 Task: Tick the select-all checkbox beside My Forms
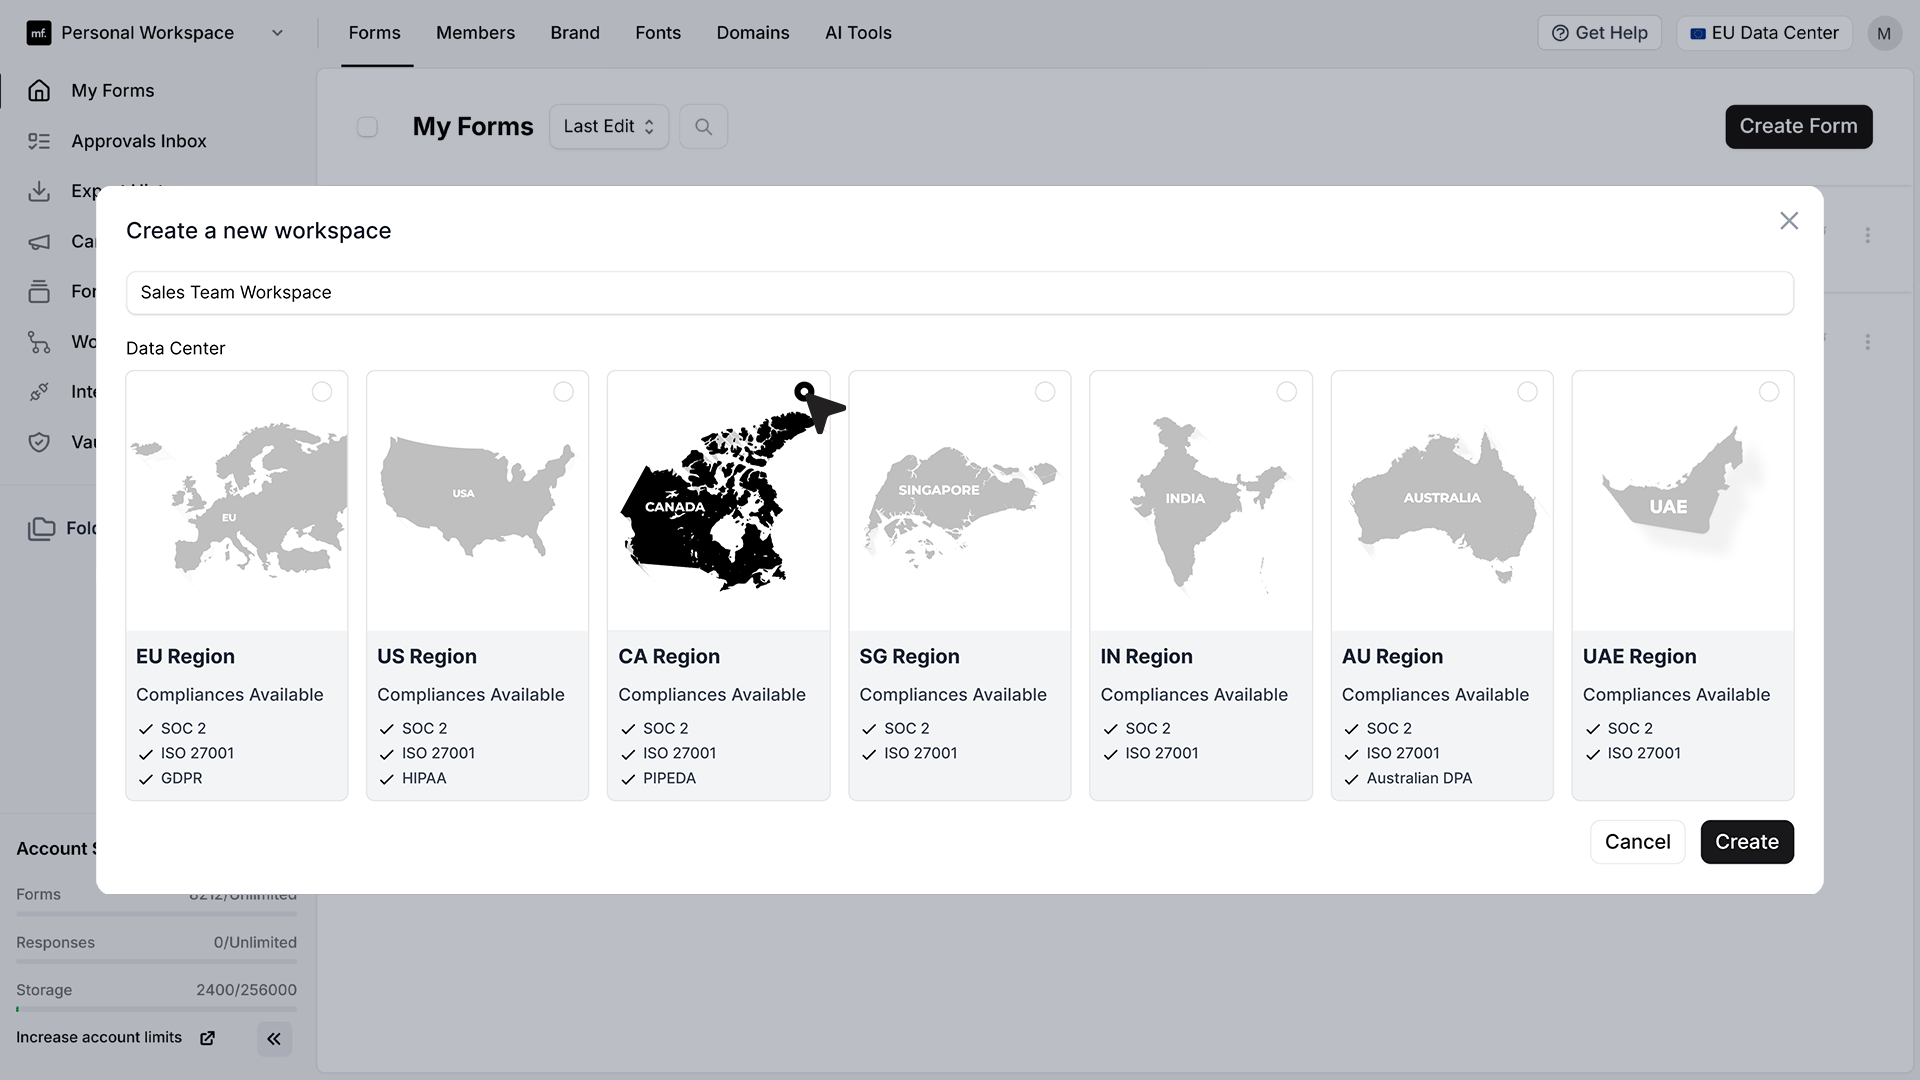click(x=367, y=127)
